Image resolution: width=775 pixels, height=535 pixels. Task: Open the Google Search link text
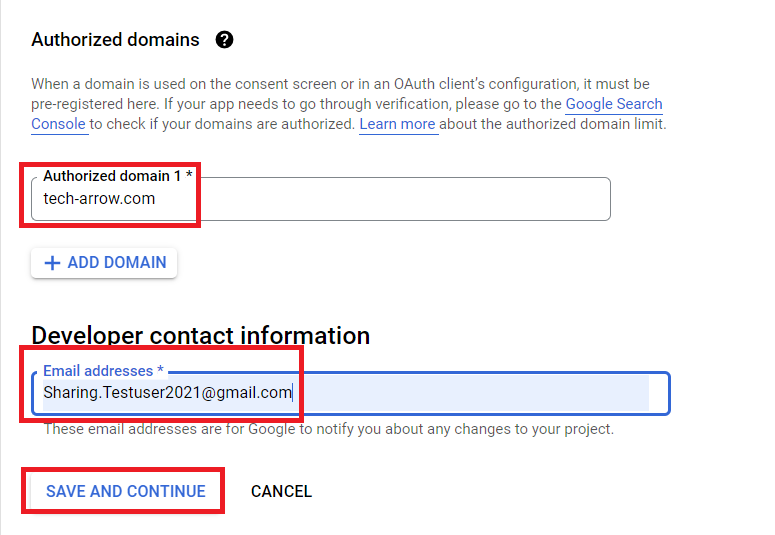[x=614, y=104]
